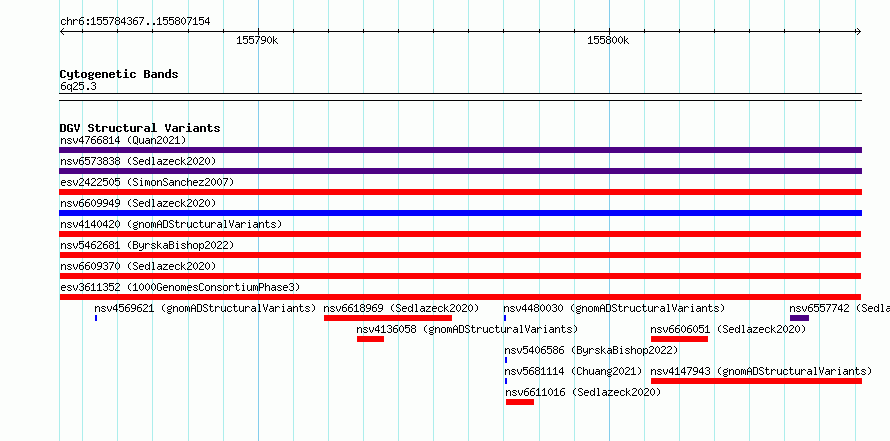The image size is (890, 441).
Task: Click the purple bar of nsv6573838
Action: click(460, 171)
